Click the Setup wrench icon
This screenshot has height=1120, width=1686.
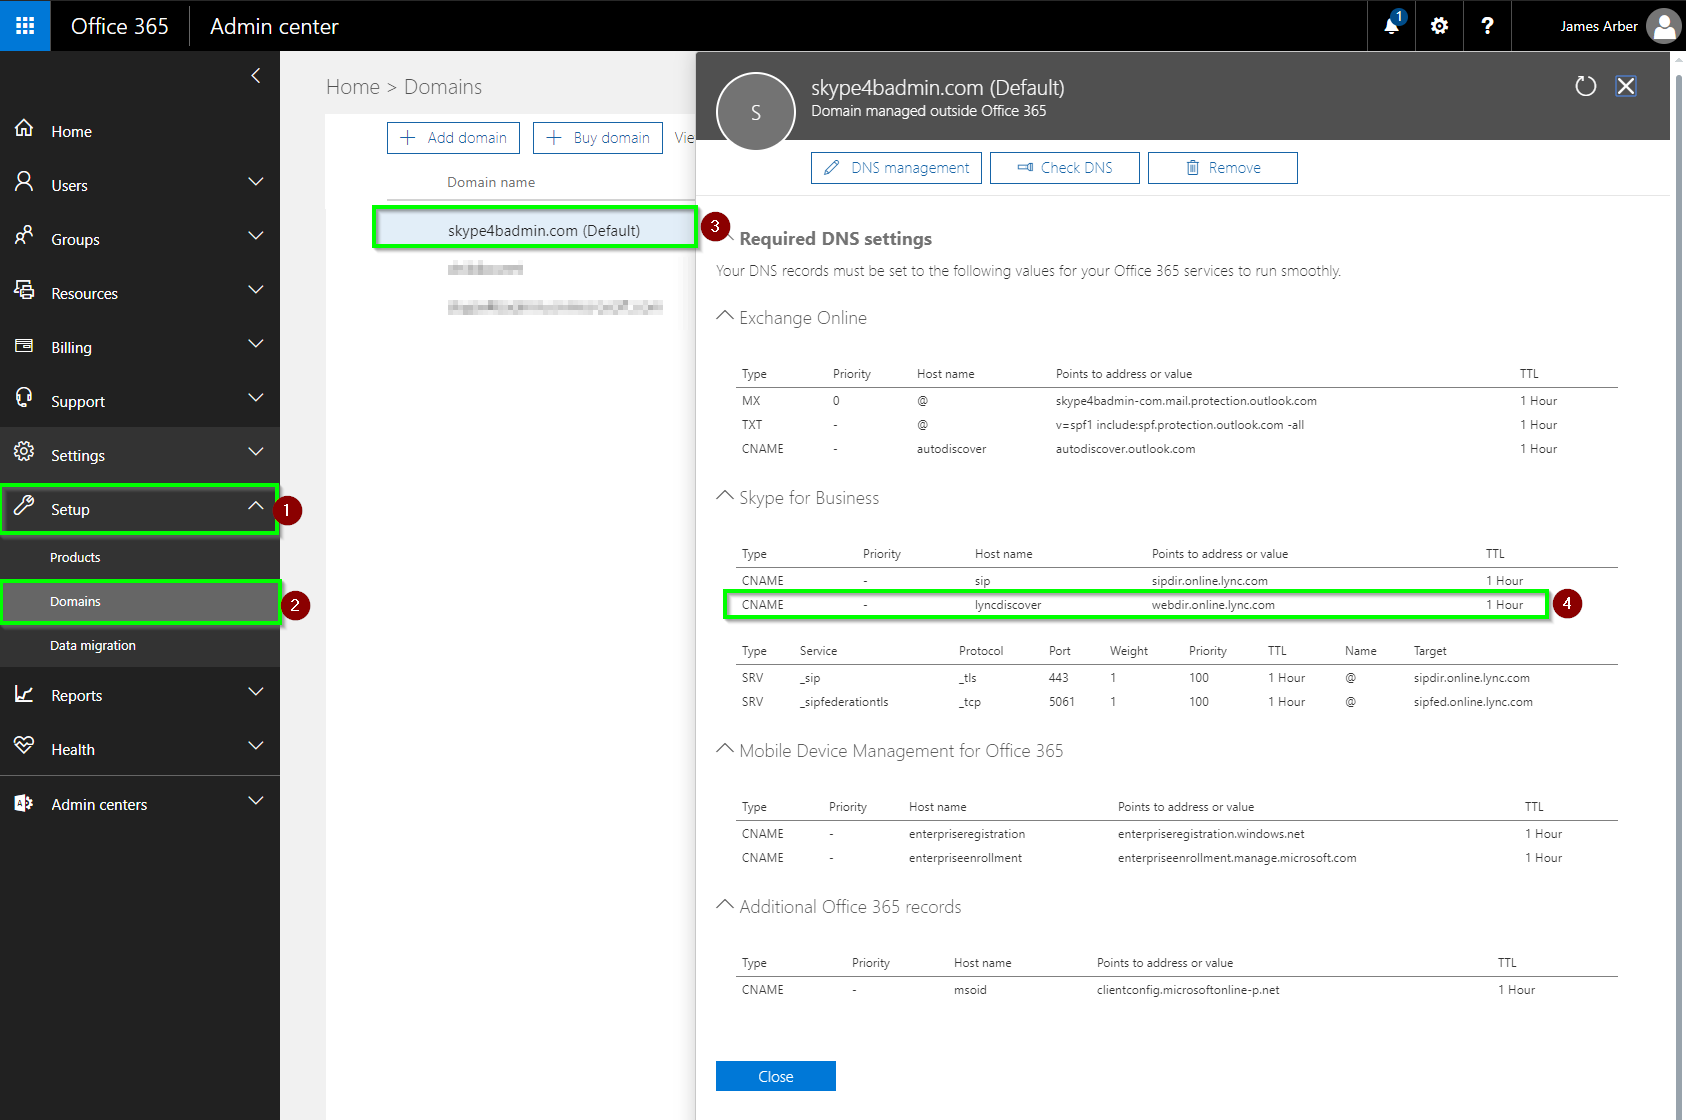[x=24, y=507]
